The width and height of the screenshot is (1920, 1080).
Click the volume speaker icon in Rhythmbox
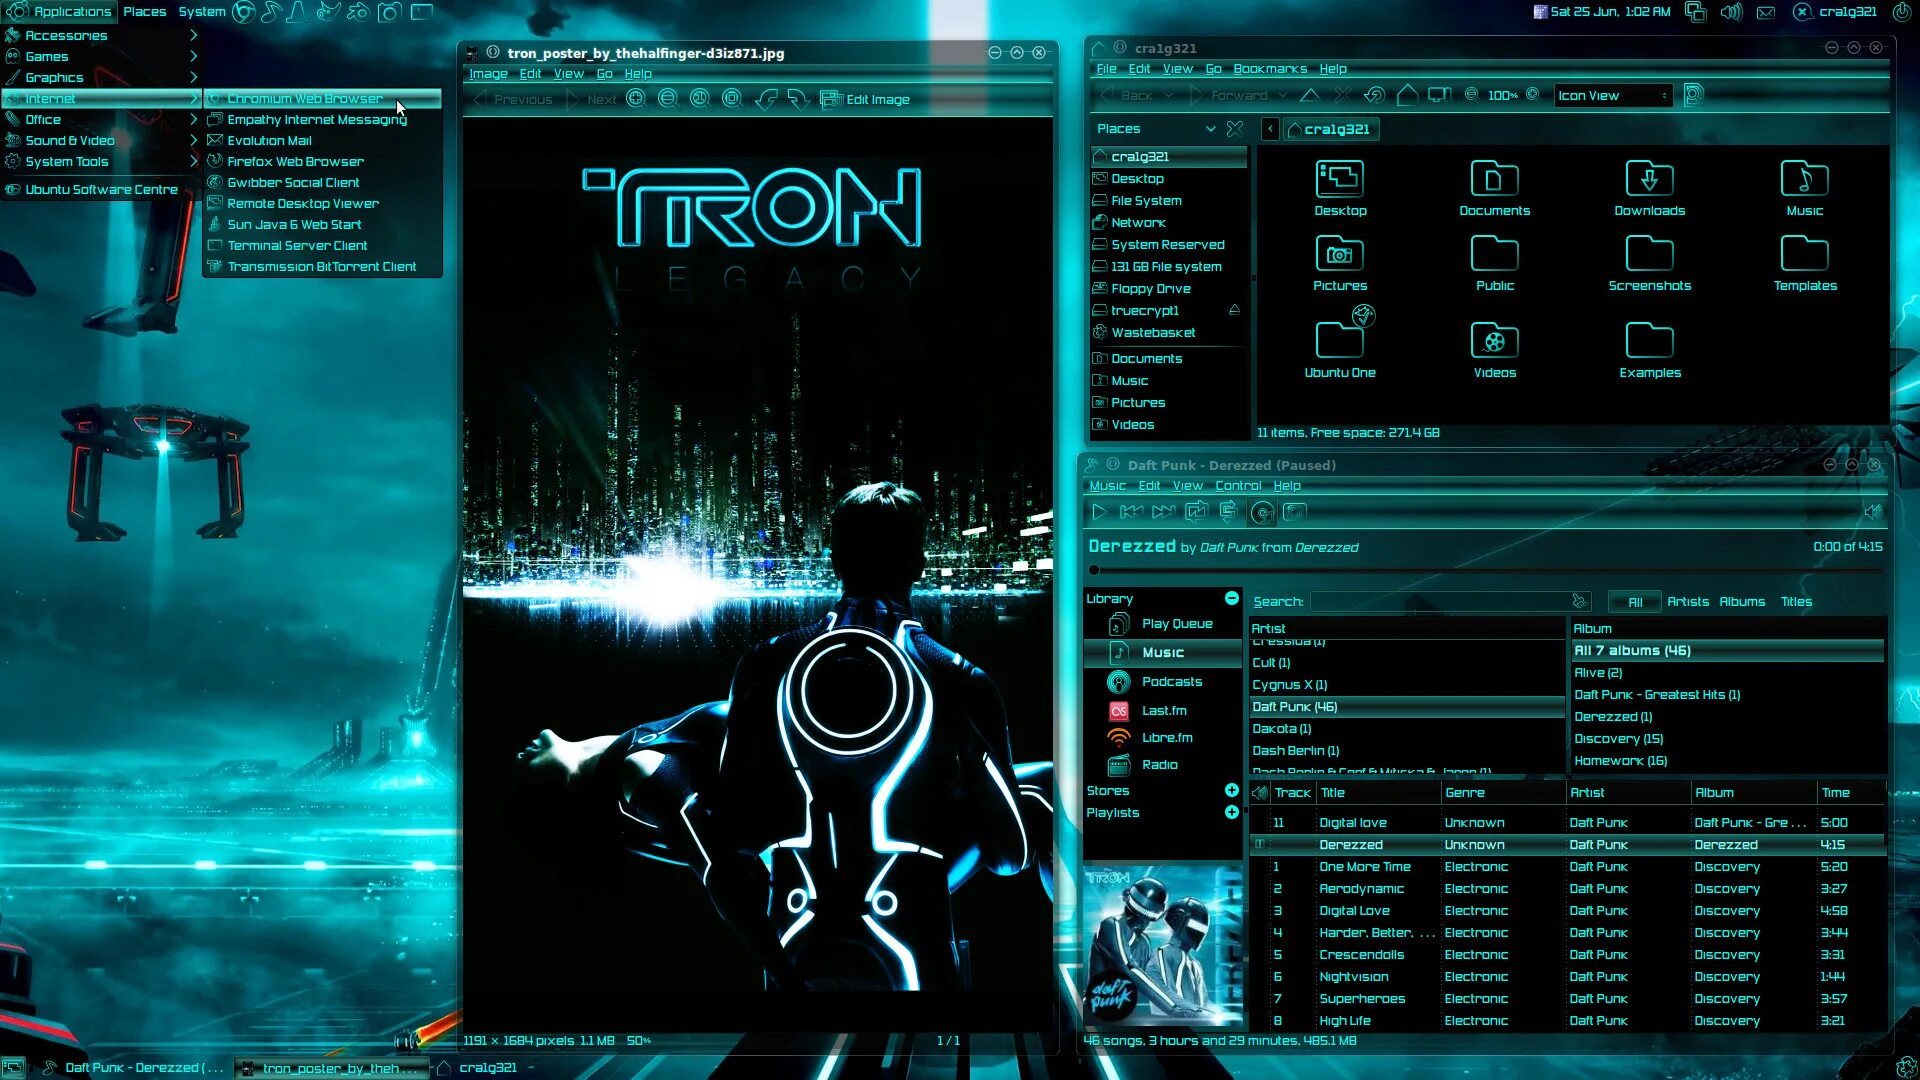point(1872,512)
